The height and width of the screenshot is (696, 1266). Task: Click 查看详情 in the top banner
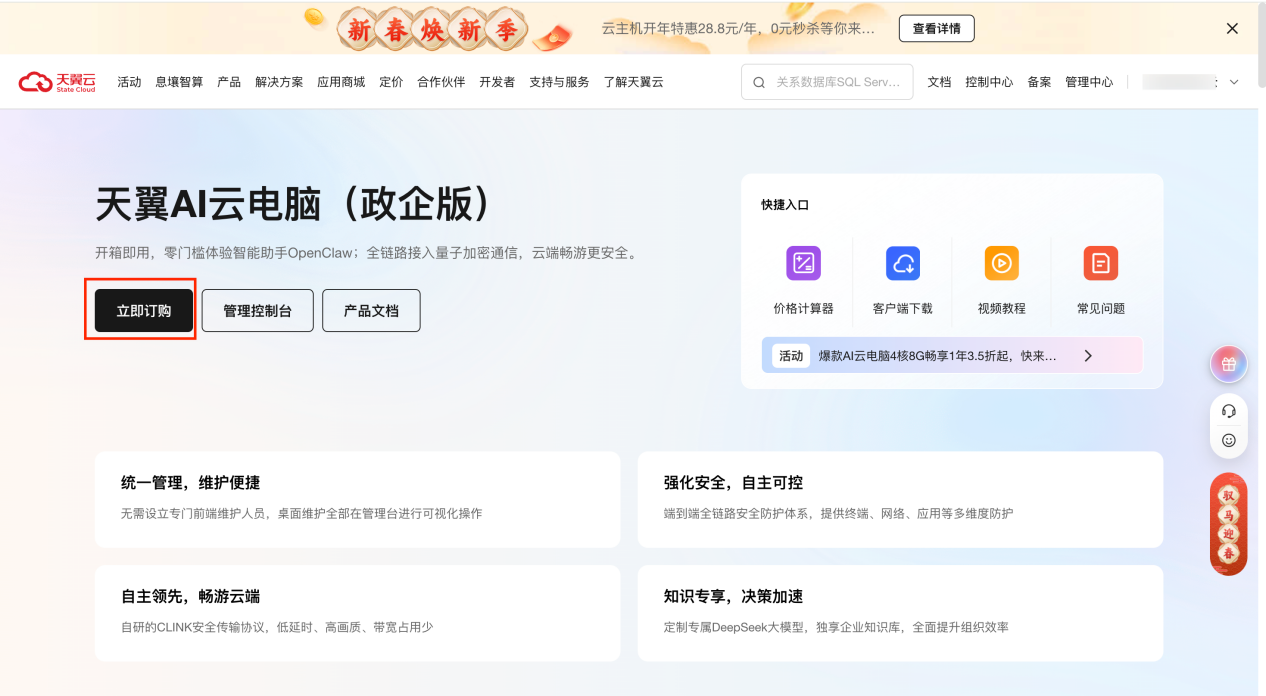tap(936, 29)
